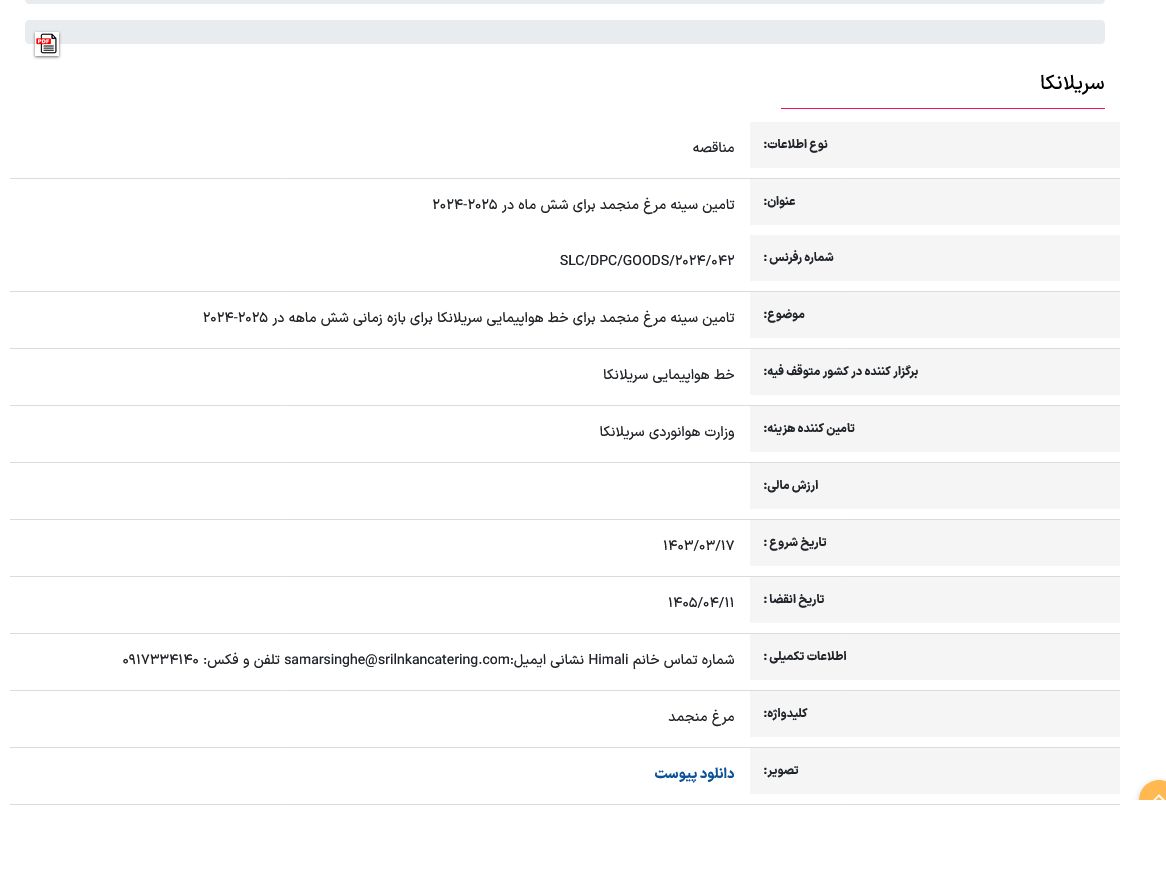This screenshot has width=1166, height=871.
Task: Click the PDF export icon
Action: [47, 44]
